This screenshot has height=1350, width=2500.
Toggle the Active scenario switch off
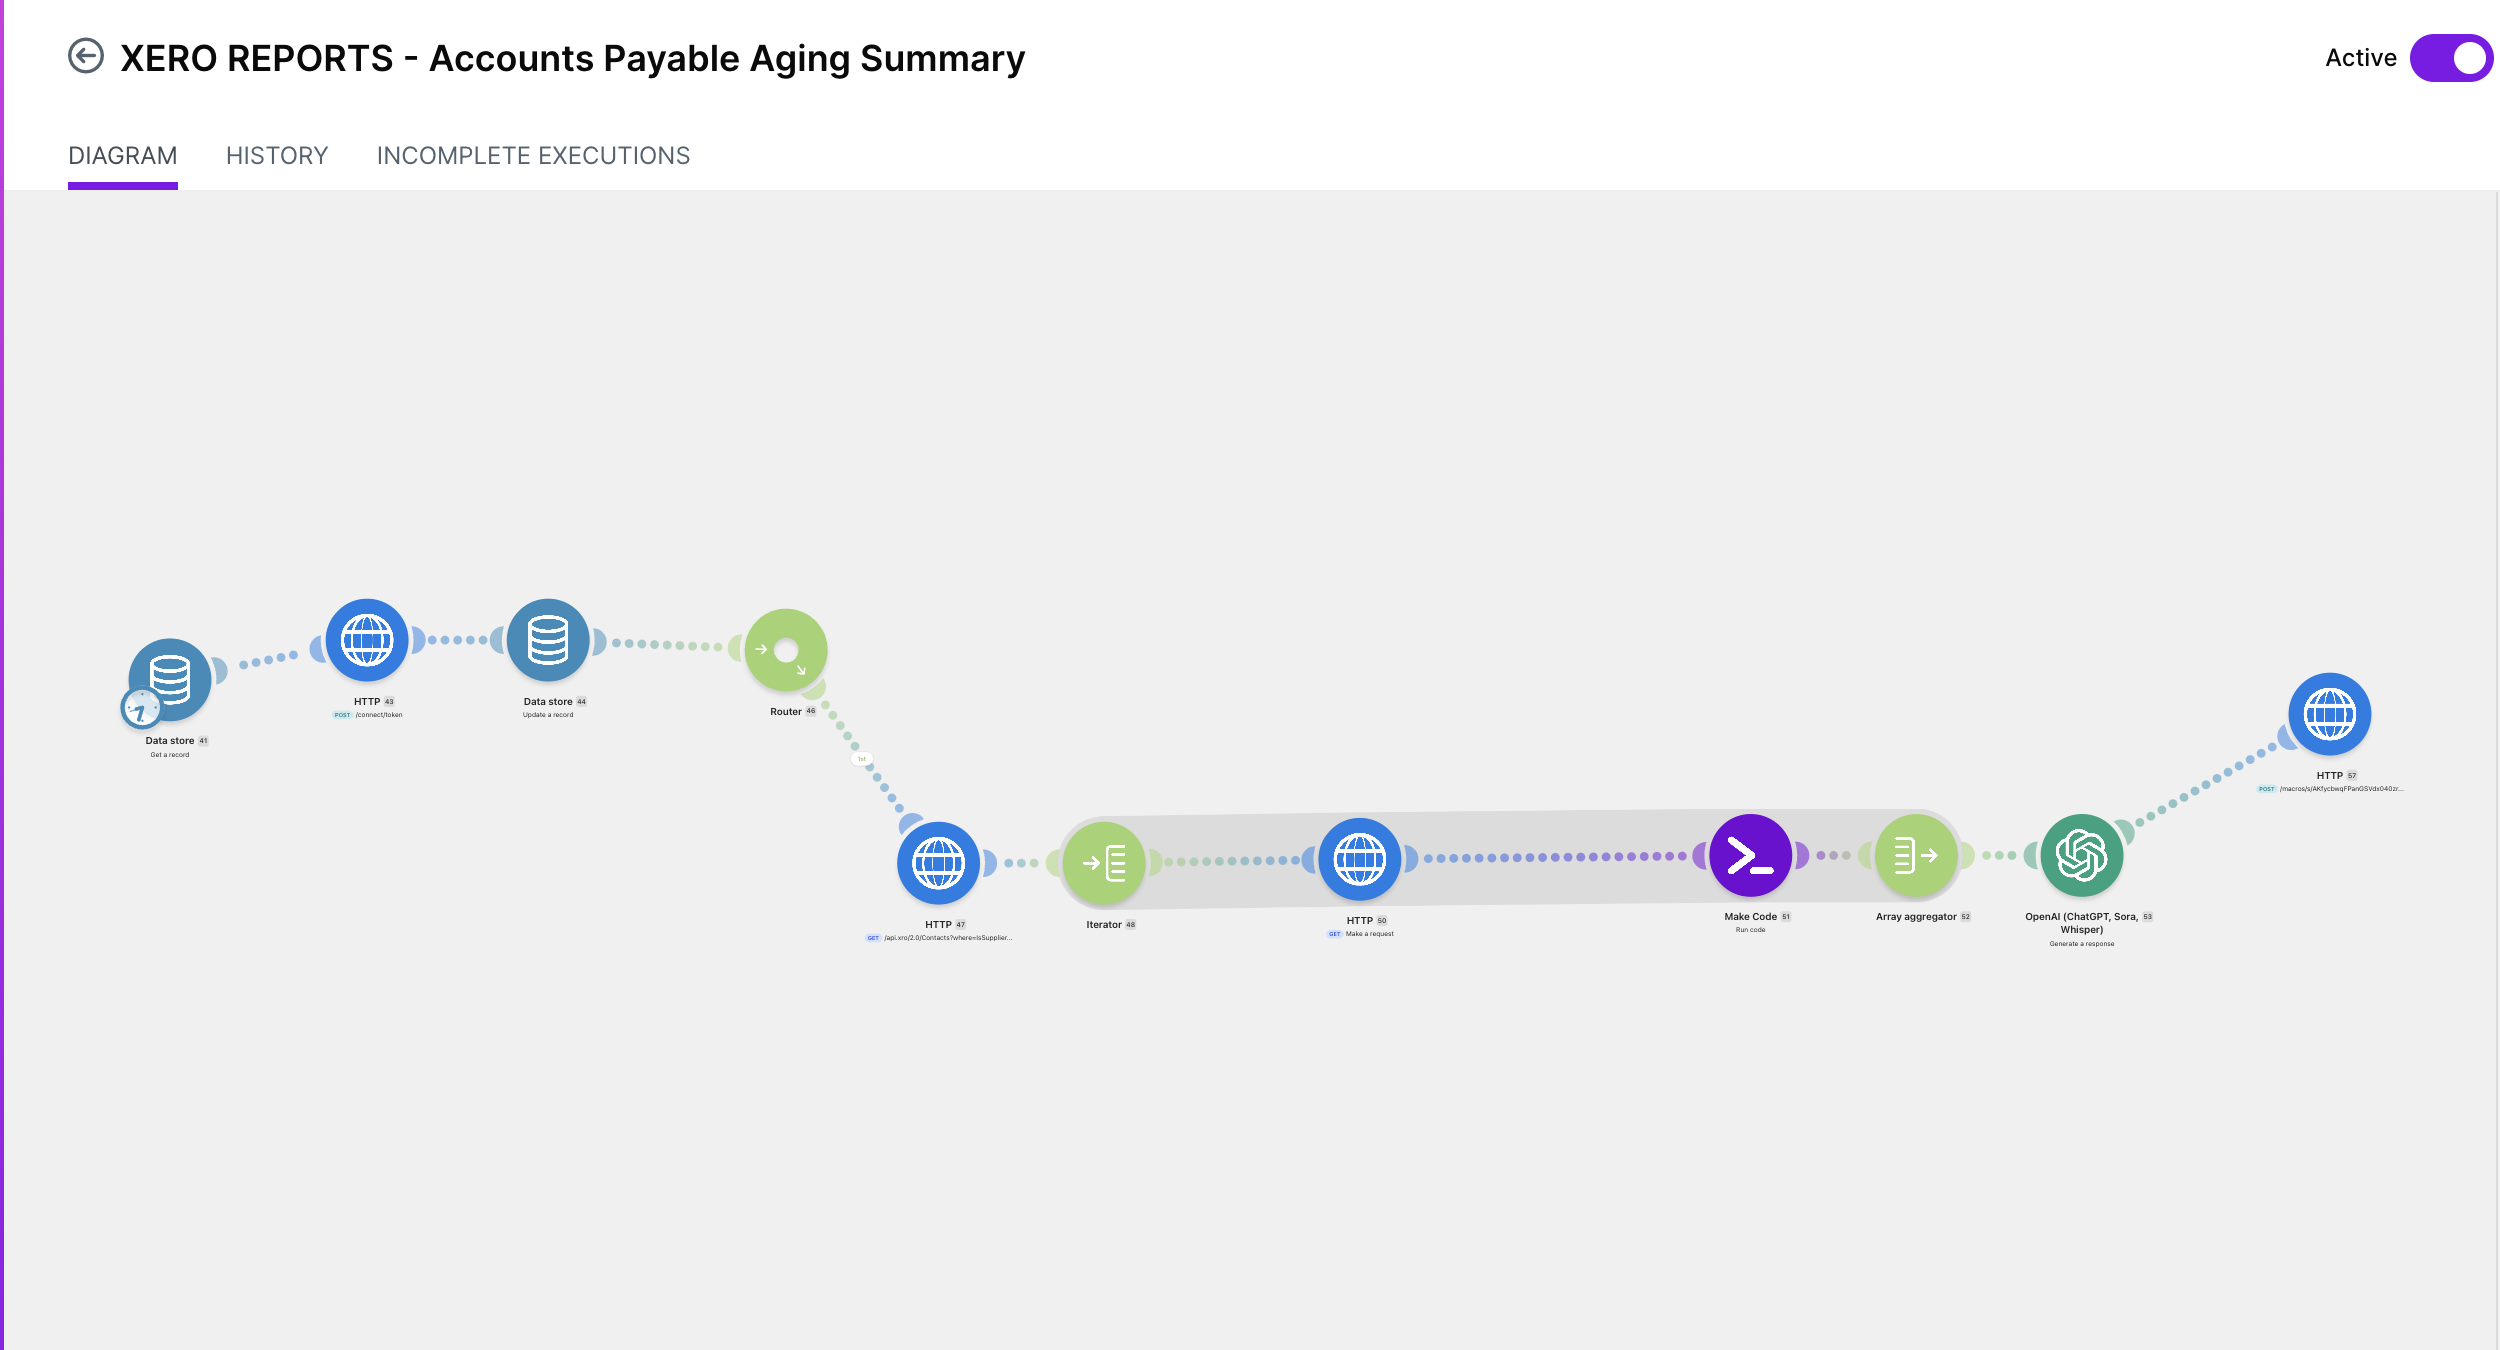point(2451,58)
